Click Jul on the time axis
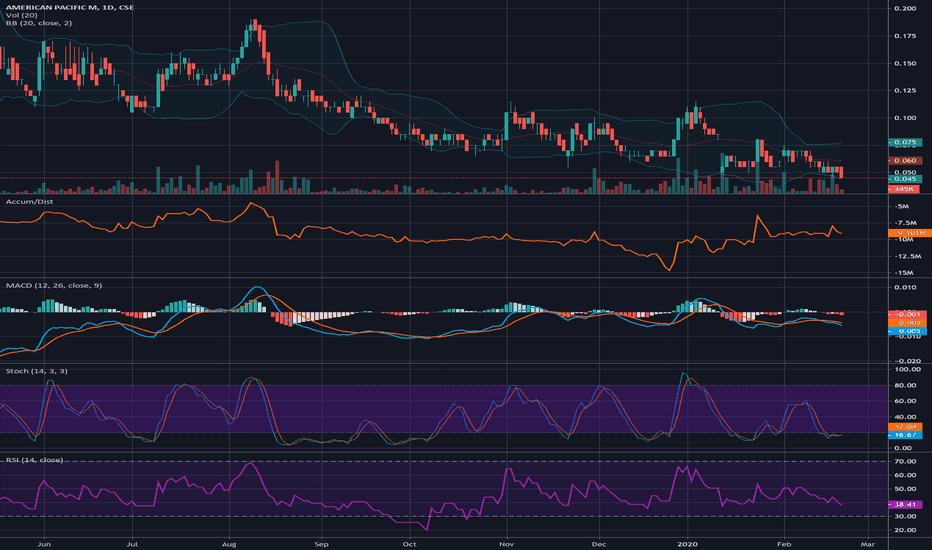Screen dimensions: 932x550 132,543
